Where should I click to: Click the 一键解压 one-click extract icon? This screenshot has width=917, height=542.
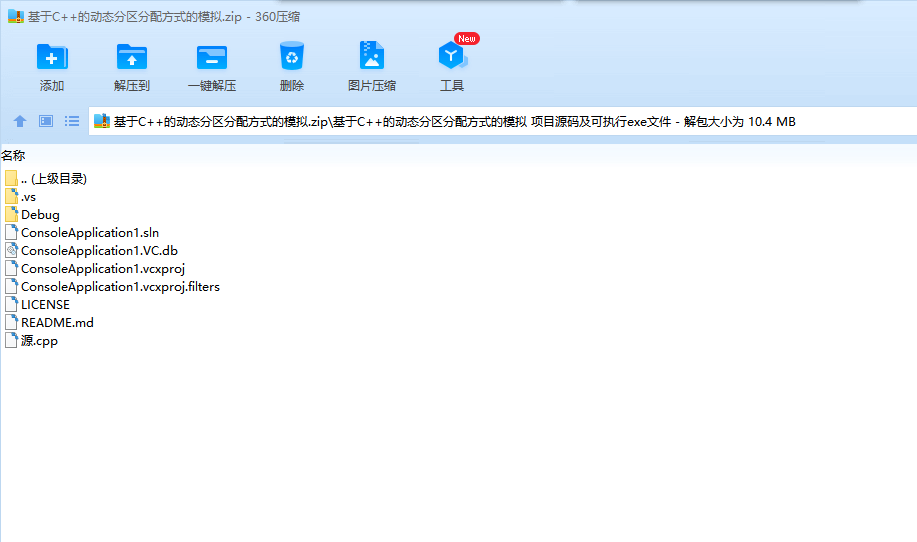tap(212, 57)
